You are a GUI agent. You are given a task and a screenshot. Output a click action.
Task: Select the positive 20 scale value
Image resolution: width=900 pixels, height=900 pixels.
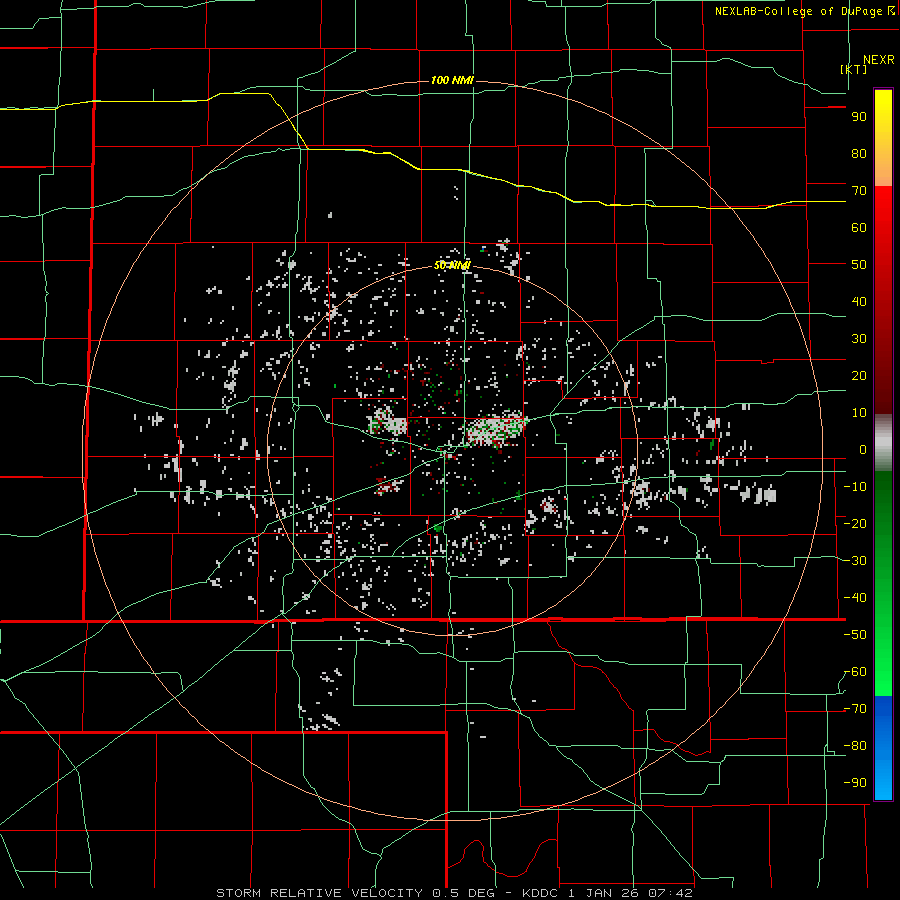tap(859, 376)
